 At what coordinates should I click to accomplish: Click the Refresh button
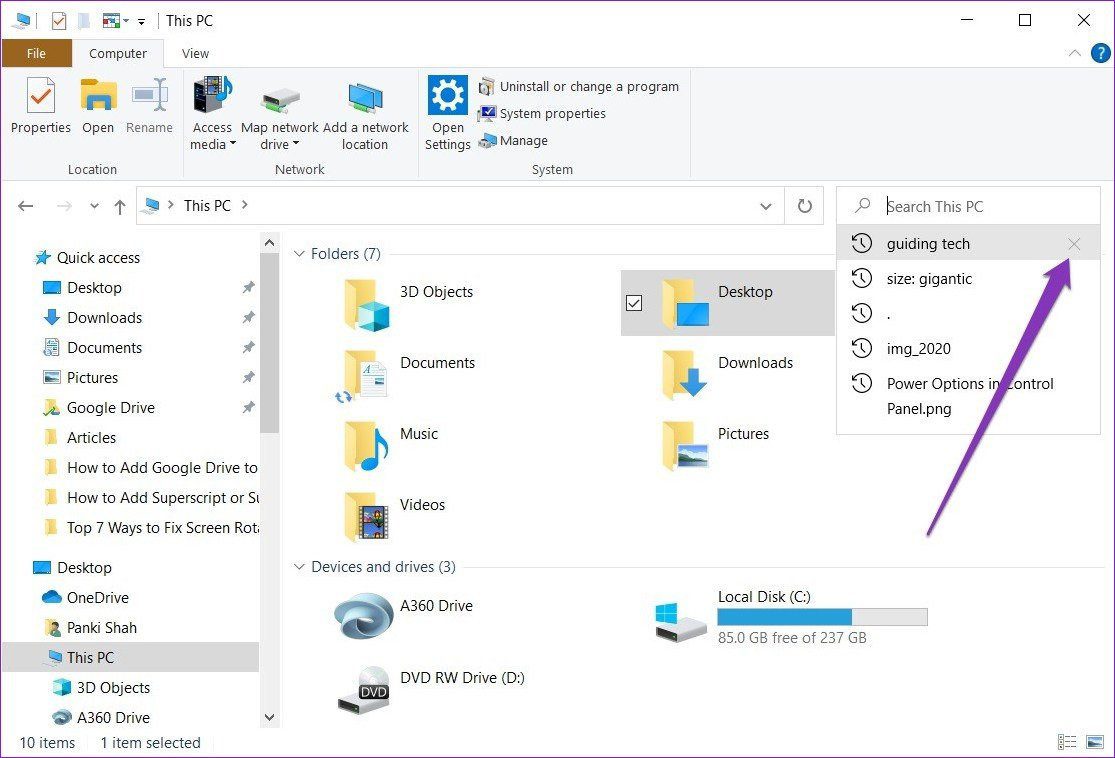tap(805, 205)
